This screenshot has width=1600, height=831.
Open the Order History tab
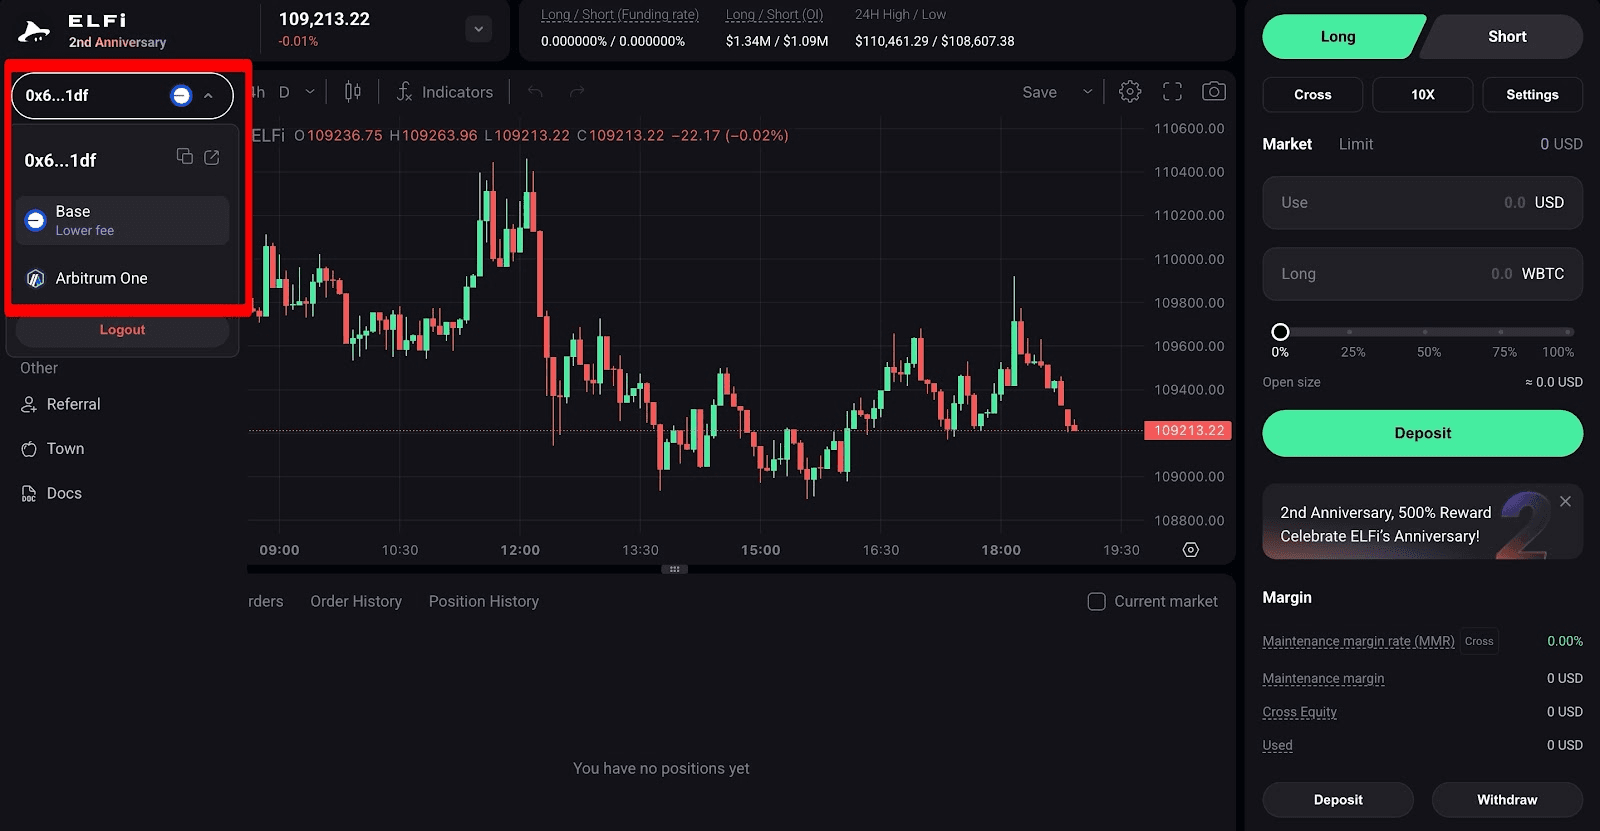click(356, 601)
